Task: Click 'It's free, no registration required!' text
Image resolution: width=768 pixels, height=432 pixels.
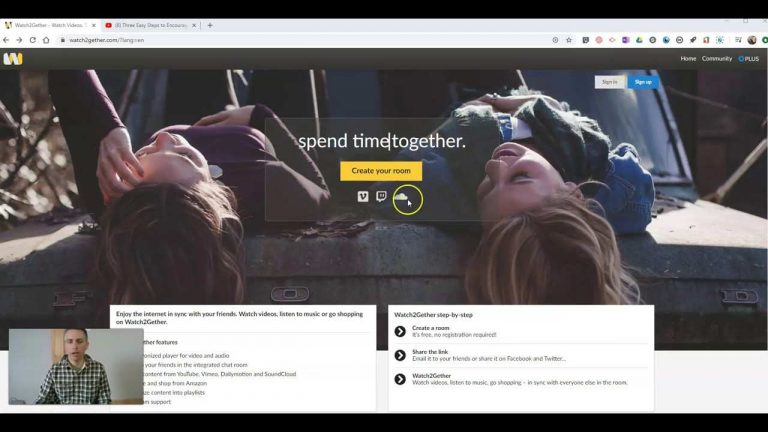Action: click(454, 335)
